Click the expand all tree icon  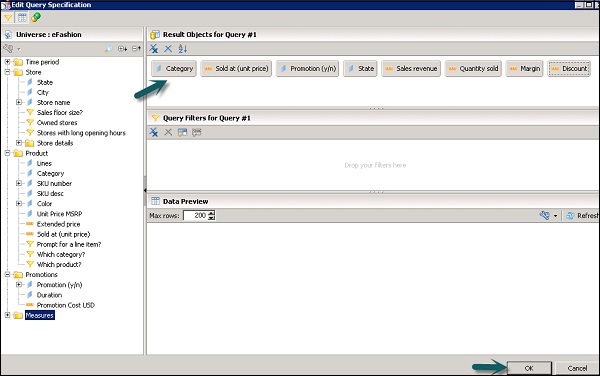[x=122, y=49]
